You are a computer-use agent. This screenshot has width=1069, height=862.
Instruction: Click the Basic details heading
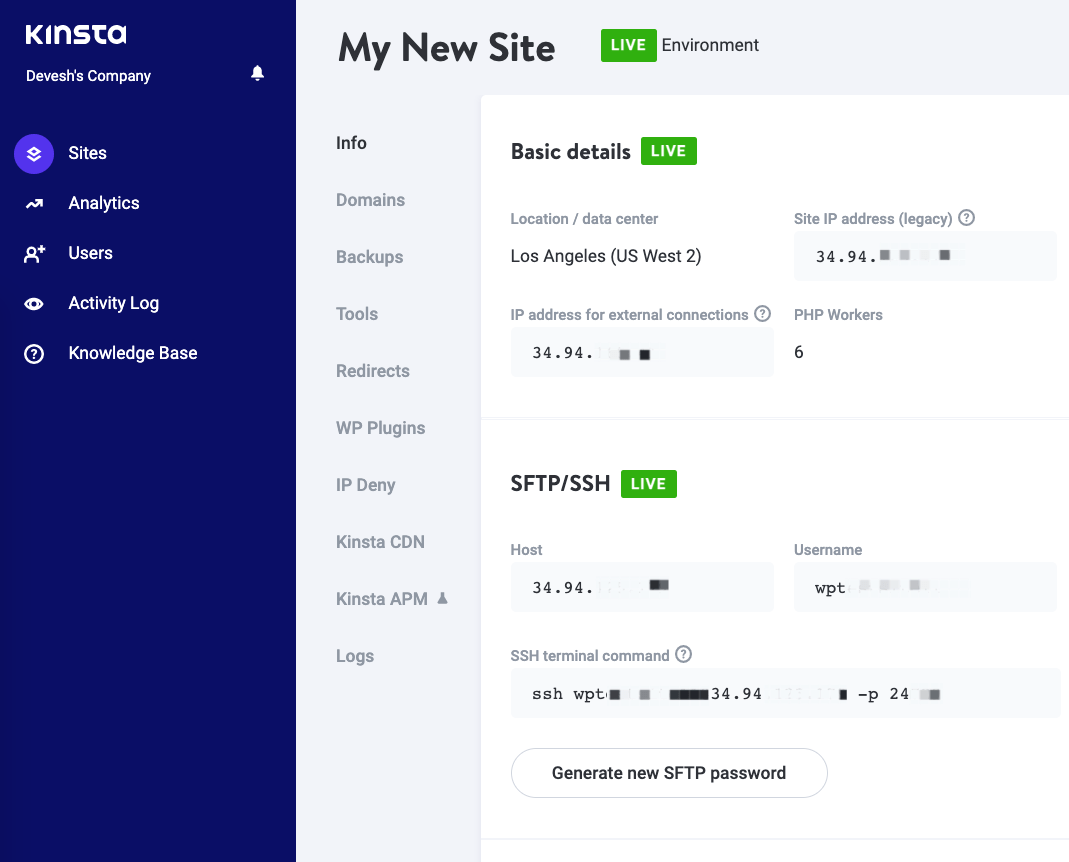point(571,151)
